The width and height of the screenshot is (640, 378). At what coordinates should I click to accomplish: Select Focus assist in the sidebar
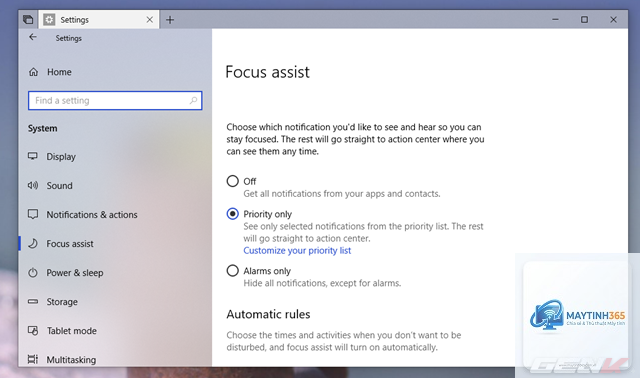pos(70,244)
